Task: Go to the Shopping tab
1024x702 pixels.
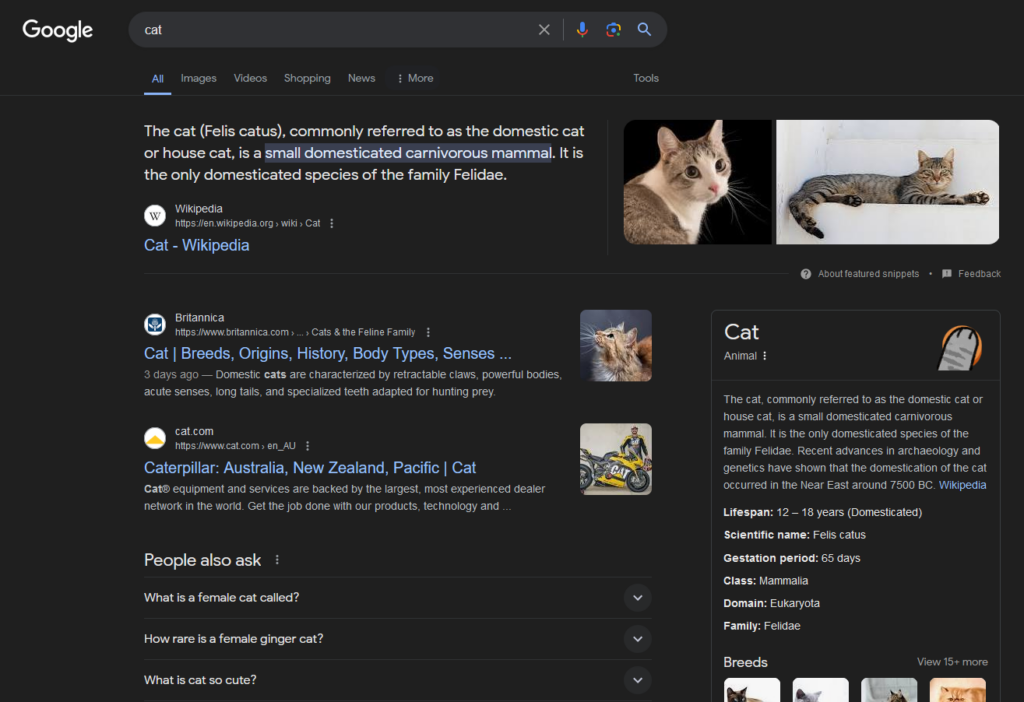Action: pos(307,78)
